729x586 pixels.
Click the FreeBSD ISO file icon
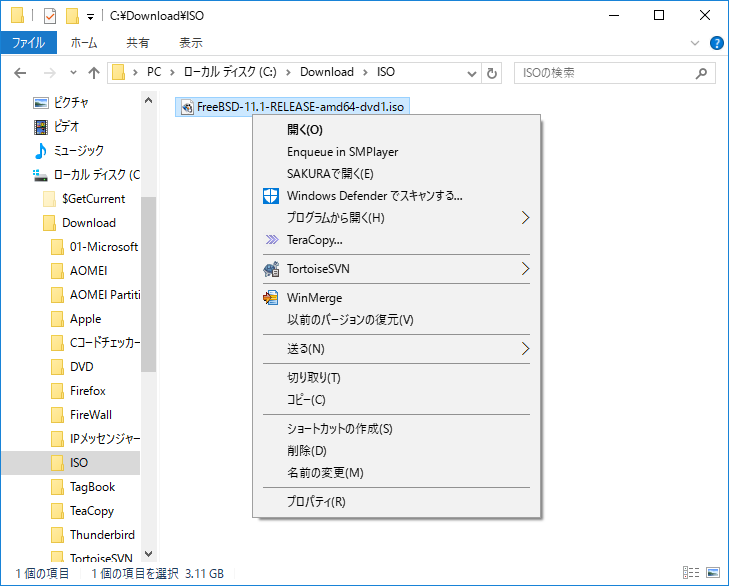[x=187, y=107]
